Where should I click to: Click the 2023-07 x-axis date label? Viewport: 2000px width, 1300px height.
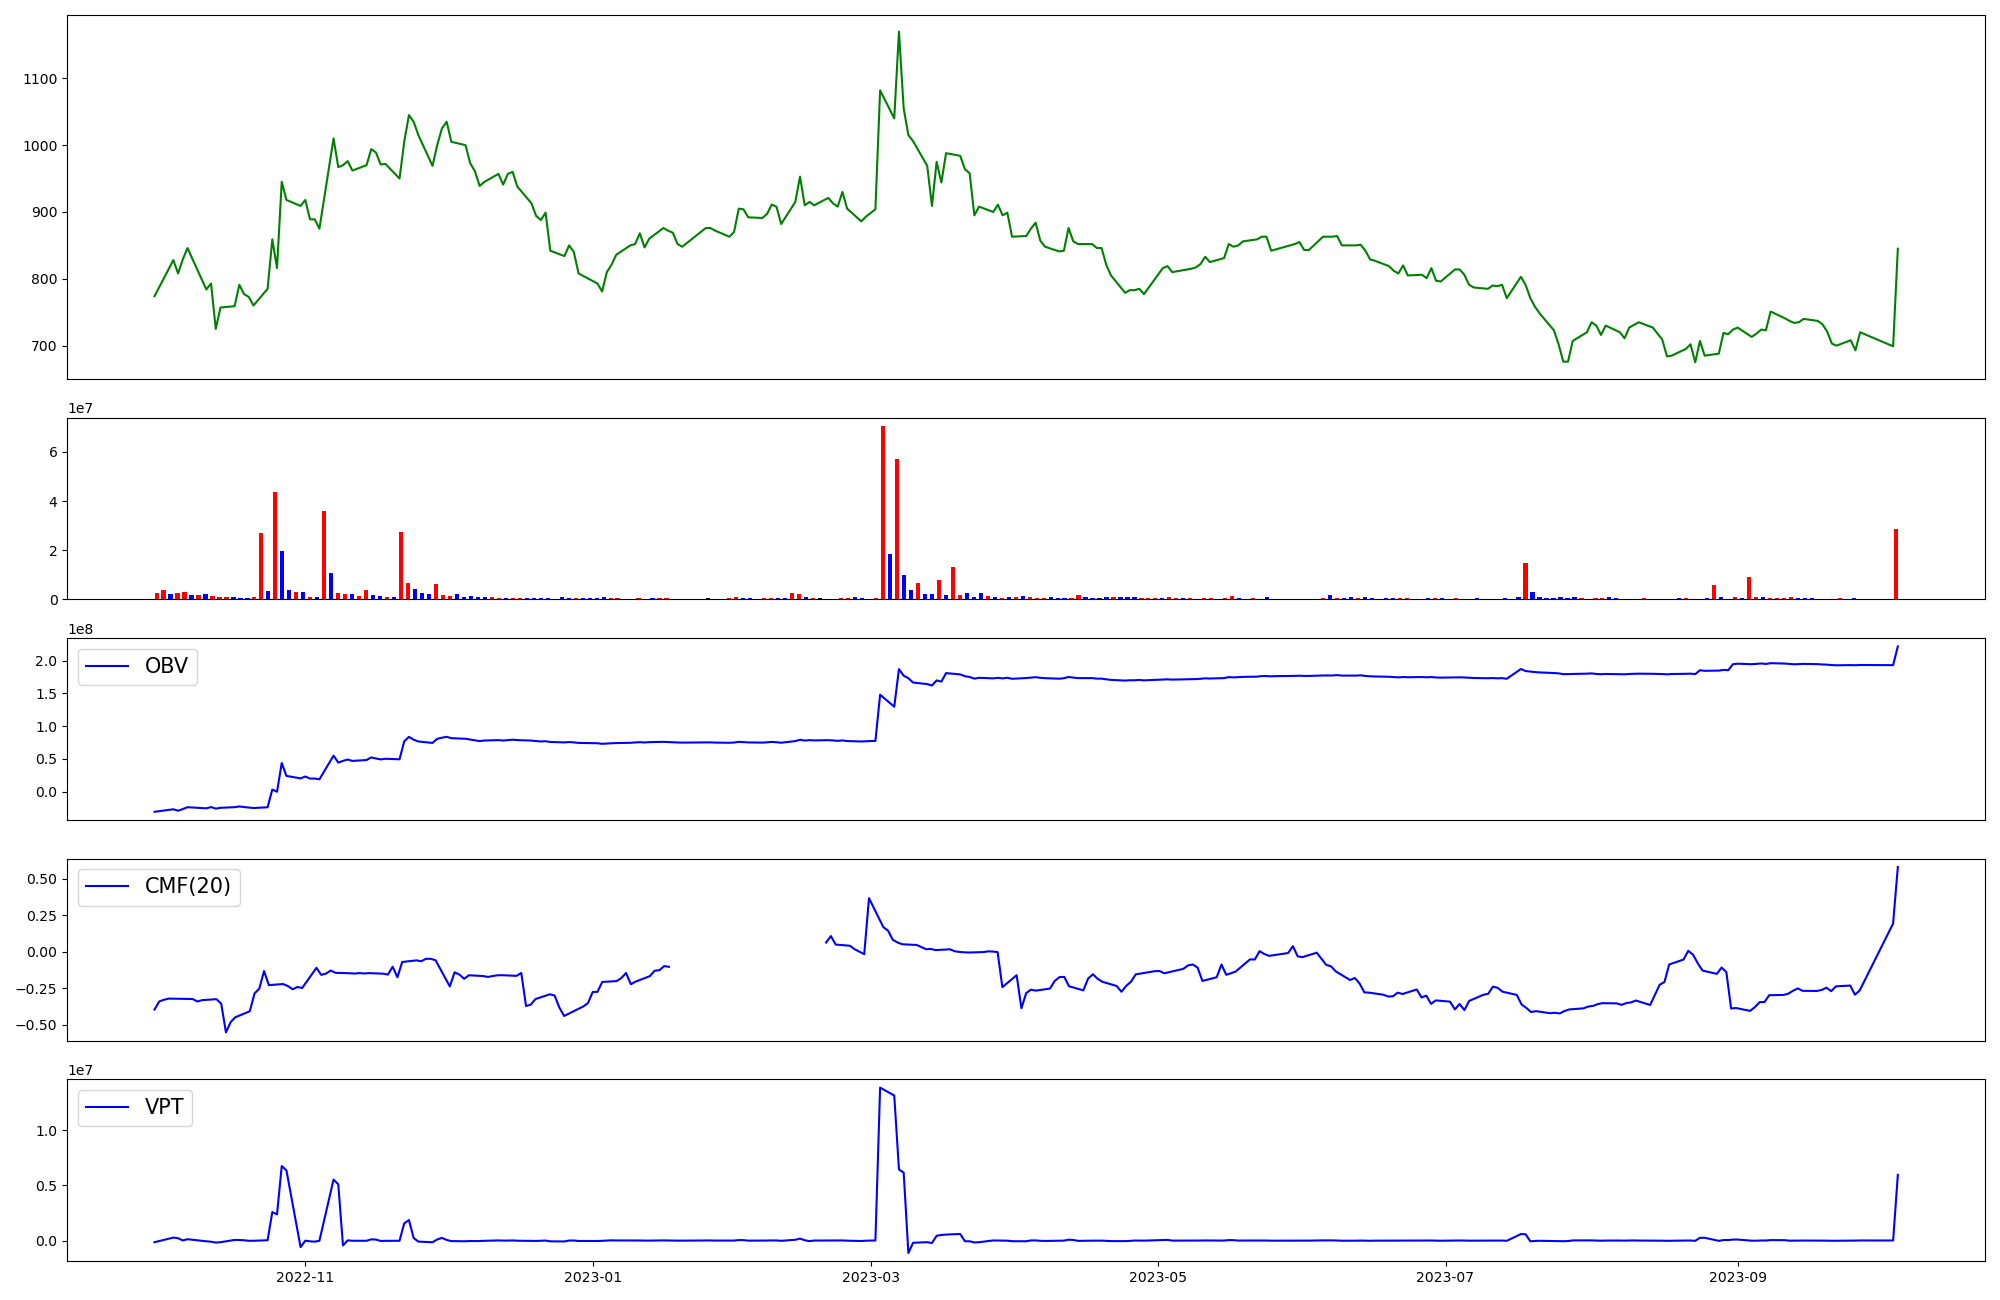(1445, 1277)
